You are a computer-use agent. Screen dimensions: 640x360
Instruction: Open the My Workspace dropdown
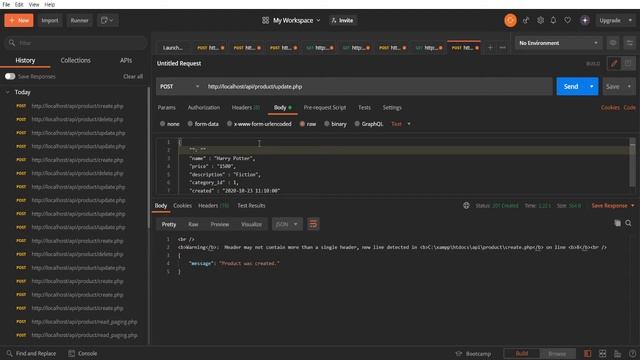291,20
